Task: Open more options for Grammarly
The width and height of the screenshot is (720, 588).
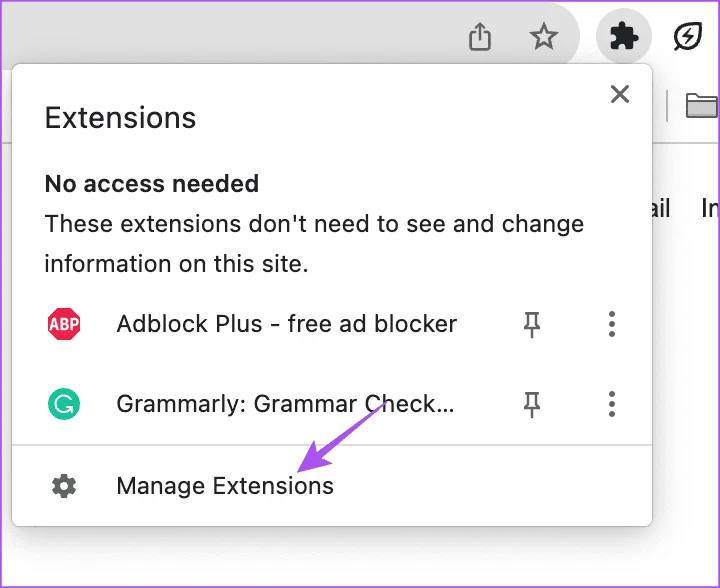Action: 612,404
